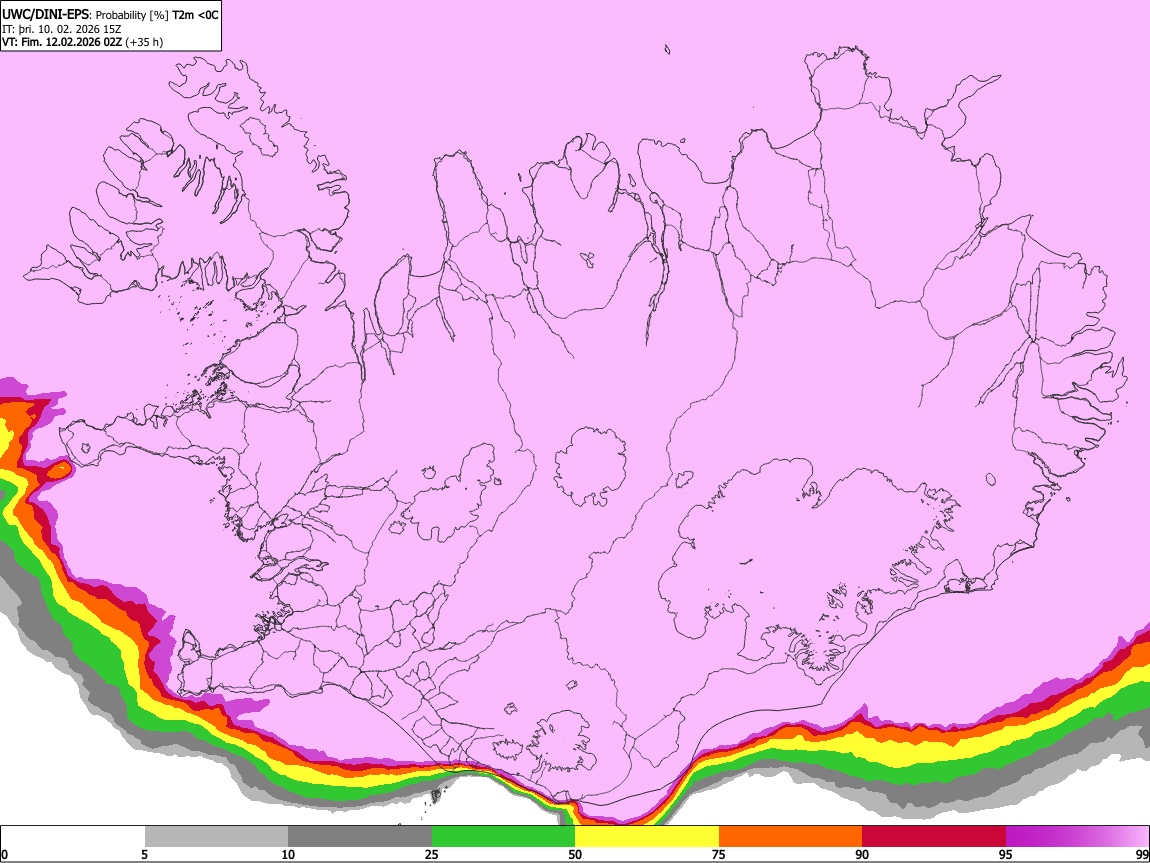Click the green 25–50% legend swatch
Screen dimensions: 1150x863
[x=503, y=837]
